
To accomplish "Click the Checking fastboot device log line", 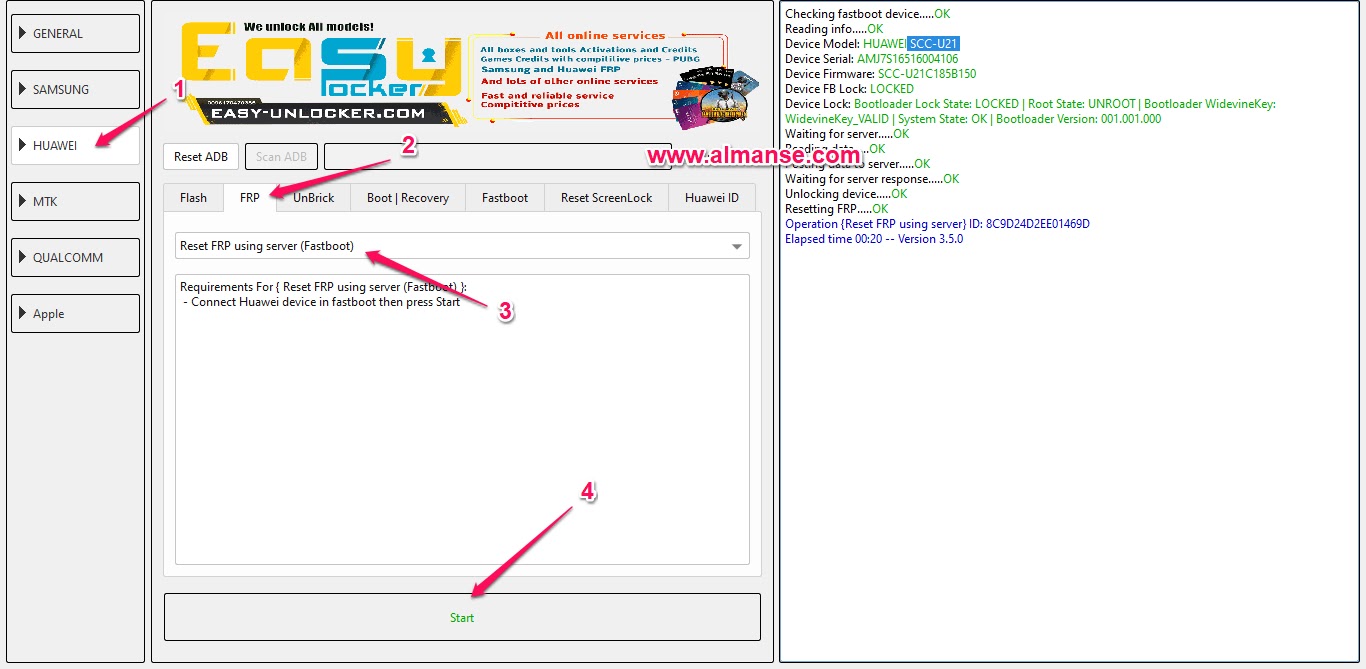I will pyautogui.click(x=867, y=14).
